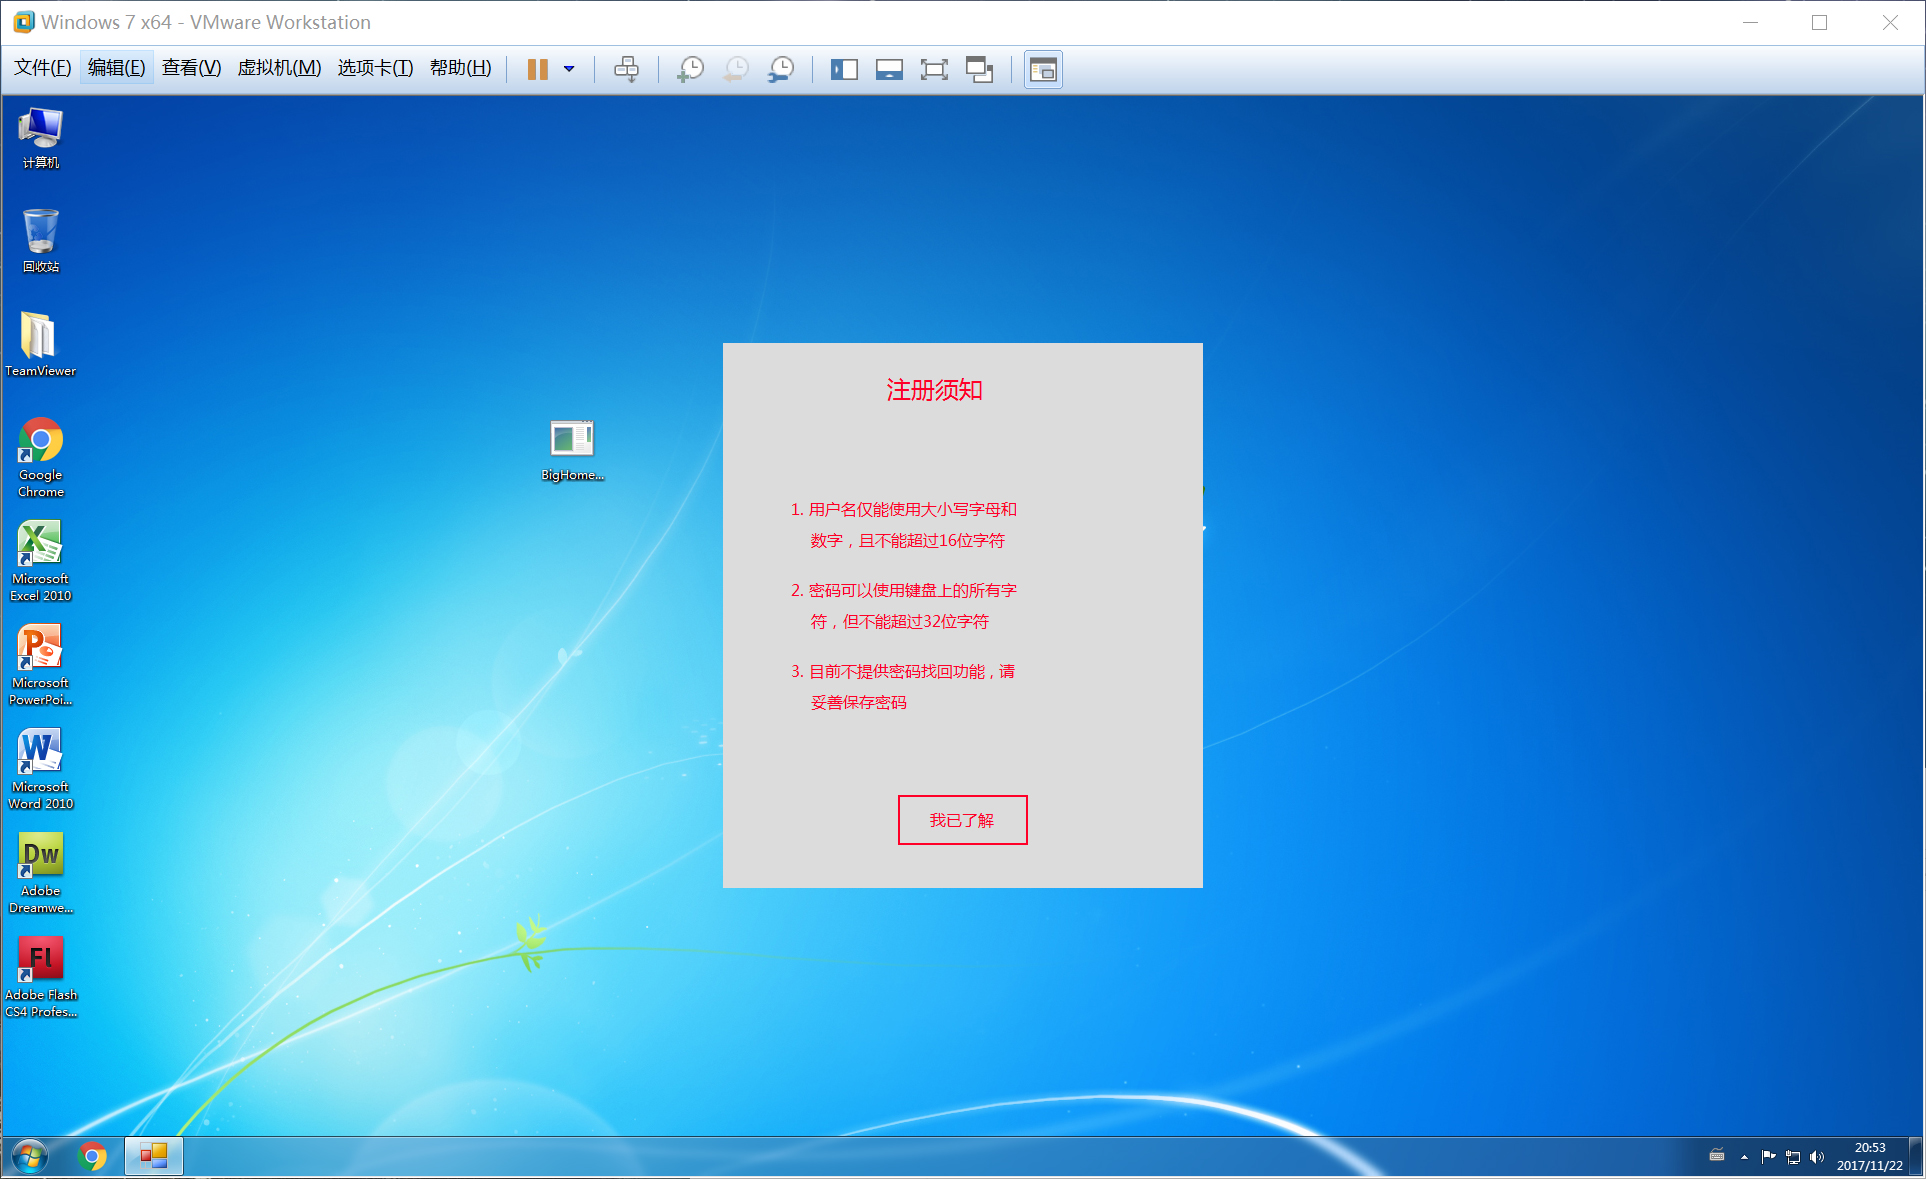Open the 帮助(H) menu
Screen dimensions: 1926x1179
point(461,68)
